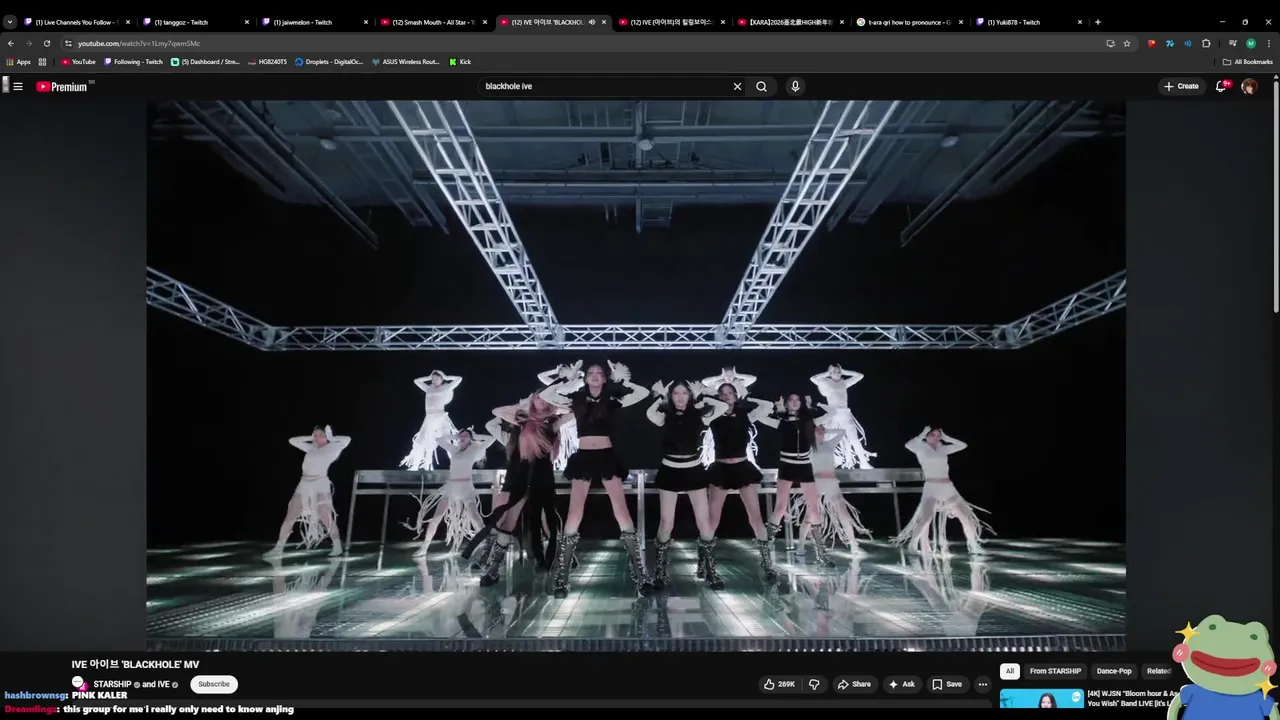The image size is (1280, 720).
Task: Open the Chrome three-dot menu
Action: coord(1268,43)
